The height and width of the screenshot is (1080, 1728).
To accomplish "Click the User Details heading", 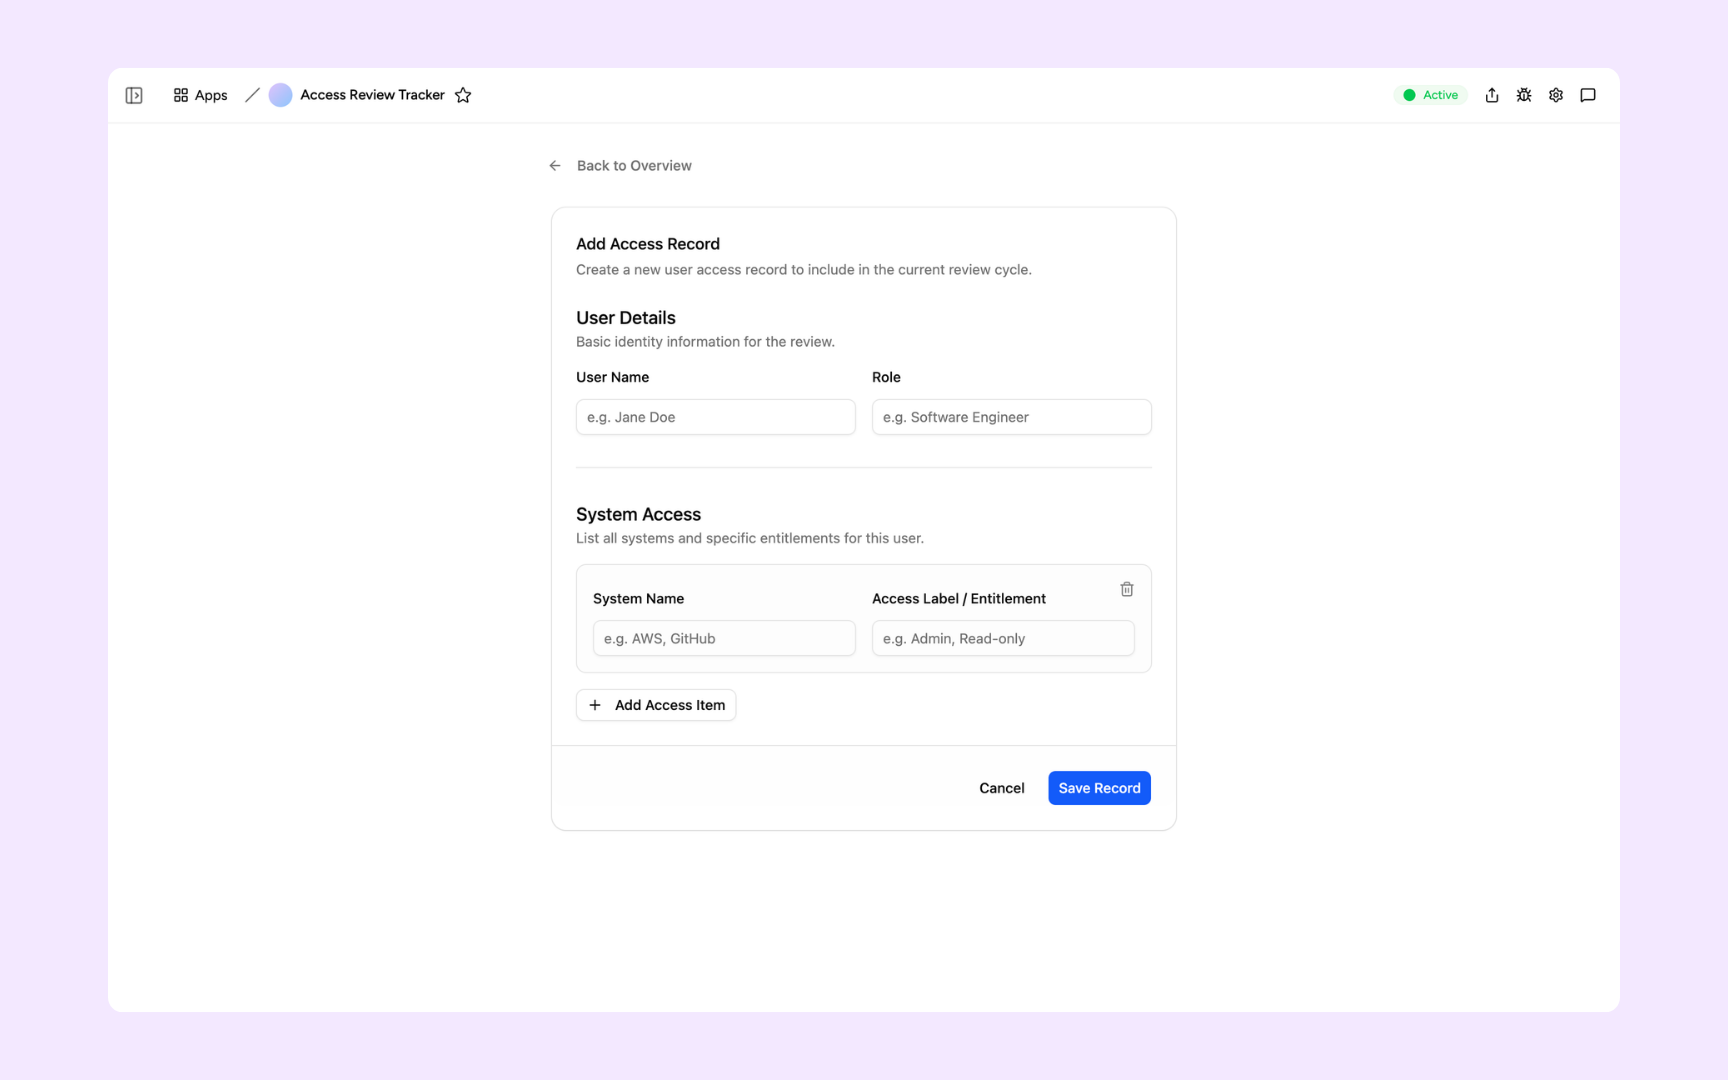I will (626, 318).
